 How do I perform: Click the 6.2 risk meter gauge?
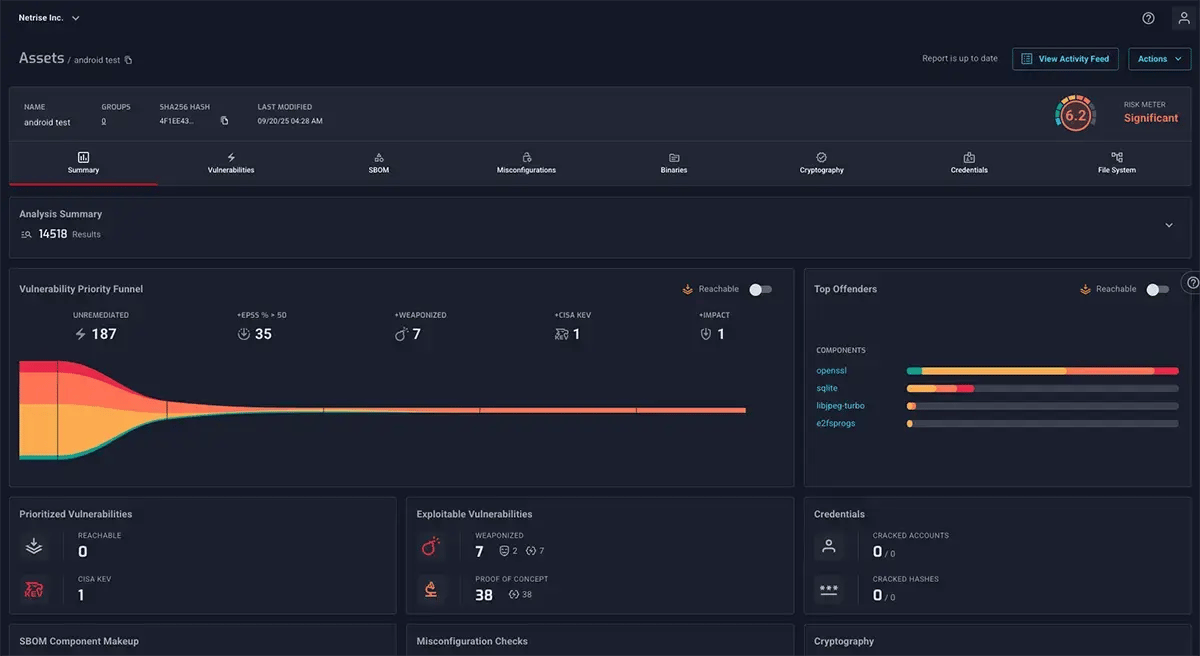coord(1075,114)
